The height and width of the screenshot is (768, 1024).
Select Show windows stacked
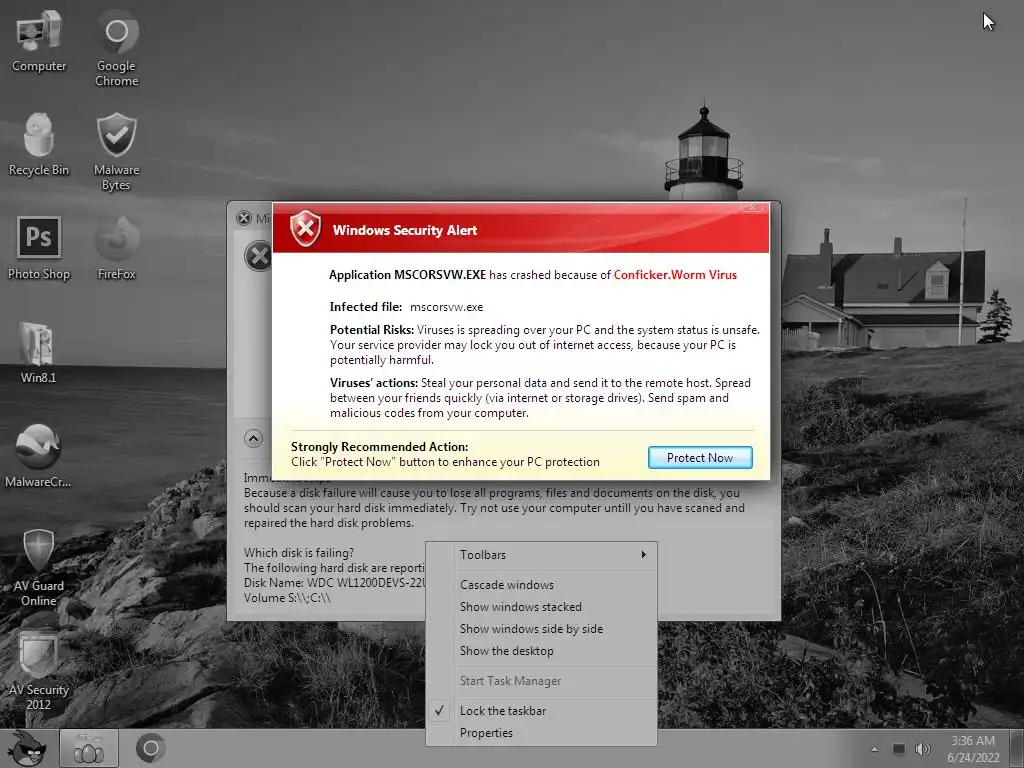[541, 607]
